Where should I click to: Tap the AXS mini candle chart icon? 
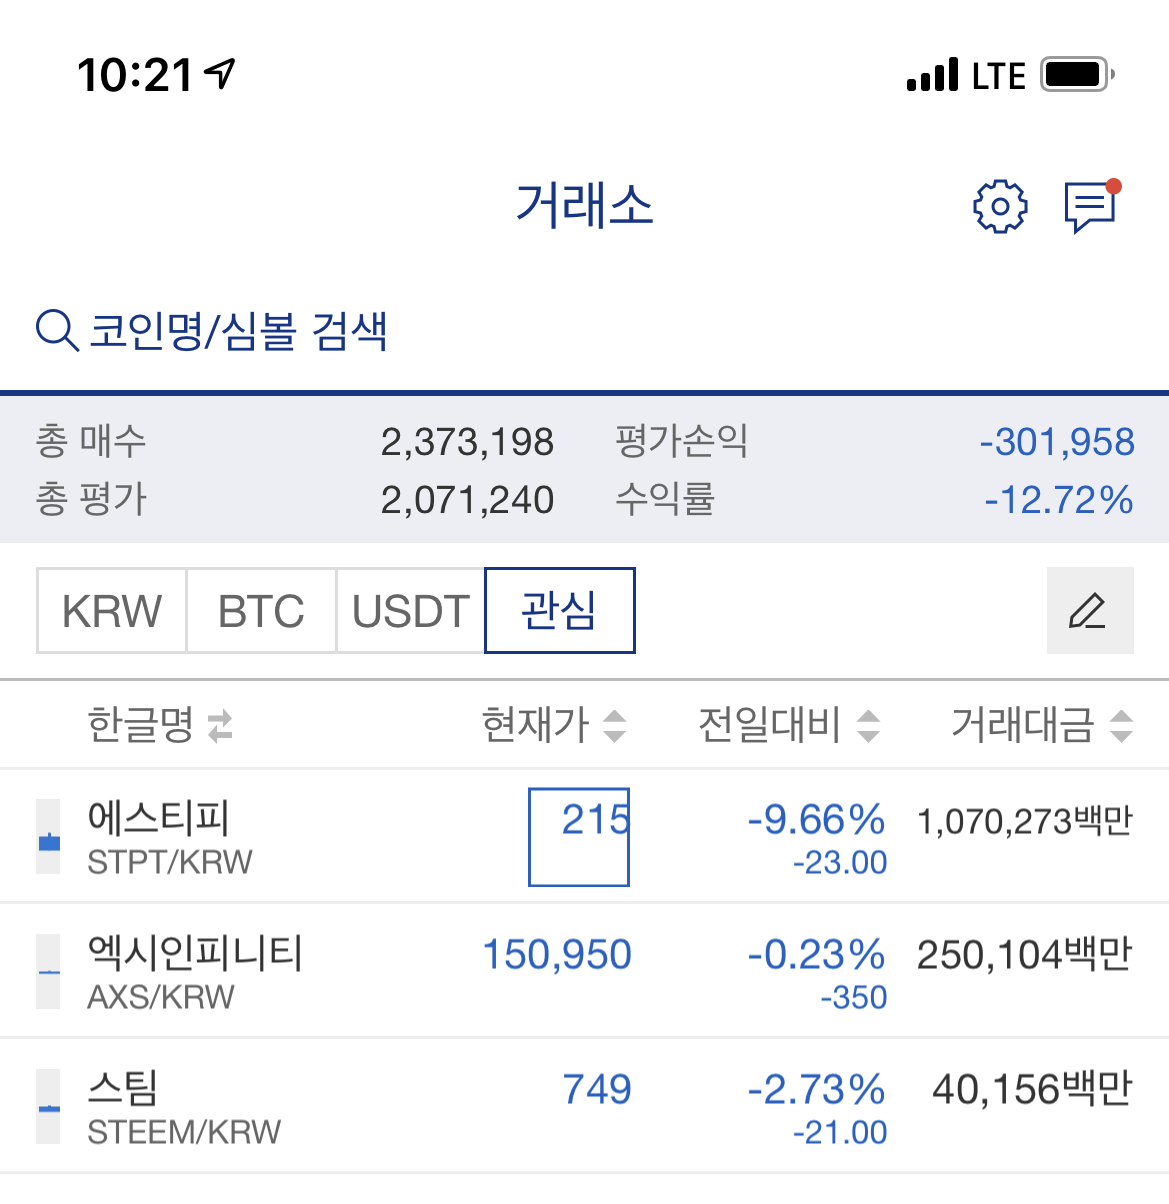pyautogui.click(x=48, y=971)
